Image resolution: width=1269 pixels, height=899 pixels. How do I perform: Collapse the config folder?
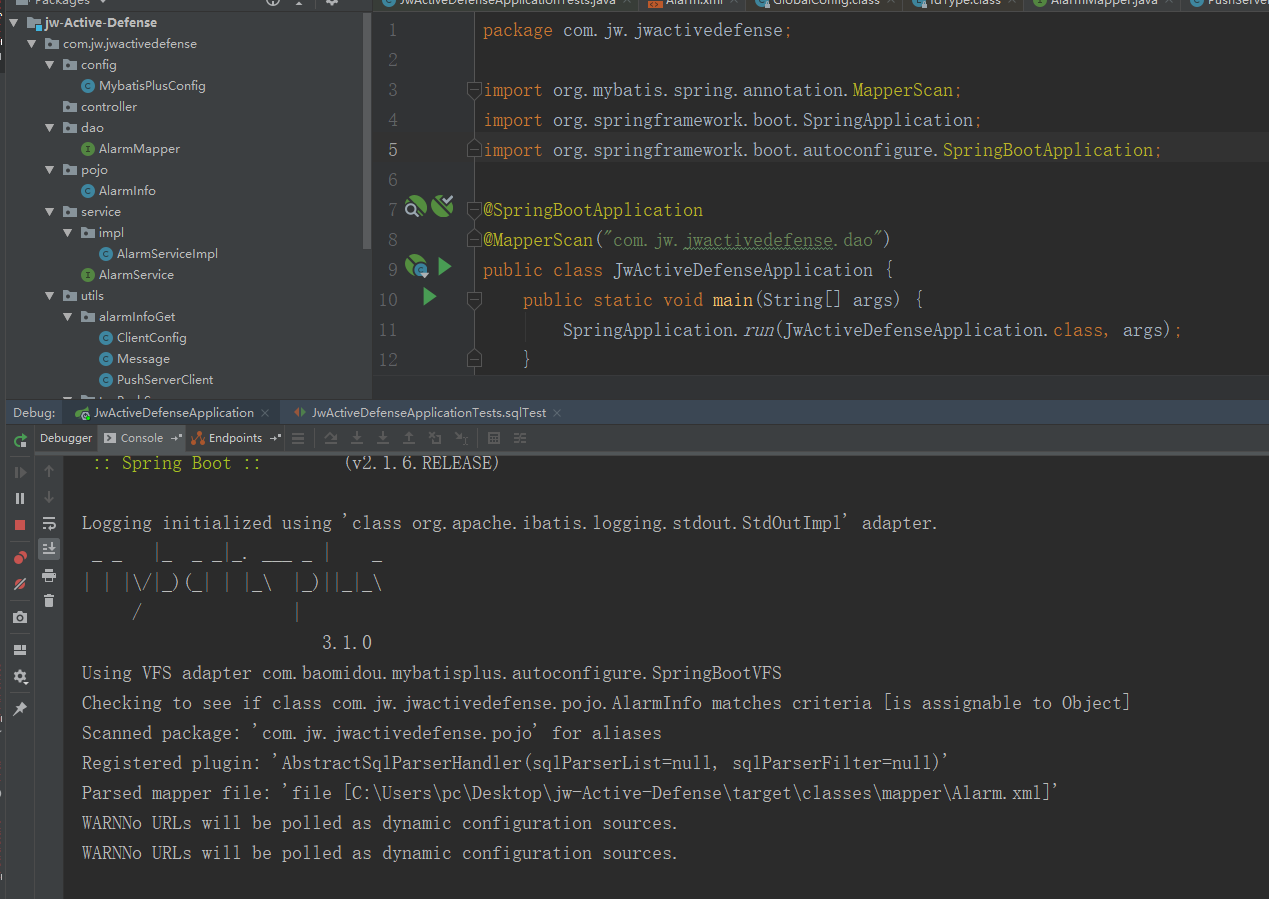[50, 65]
